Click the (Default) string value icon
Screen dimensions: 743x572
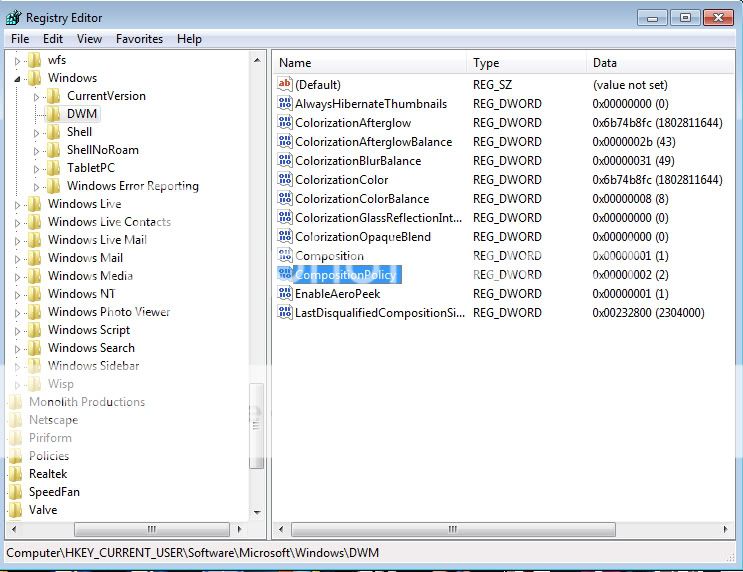284,85
